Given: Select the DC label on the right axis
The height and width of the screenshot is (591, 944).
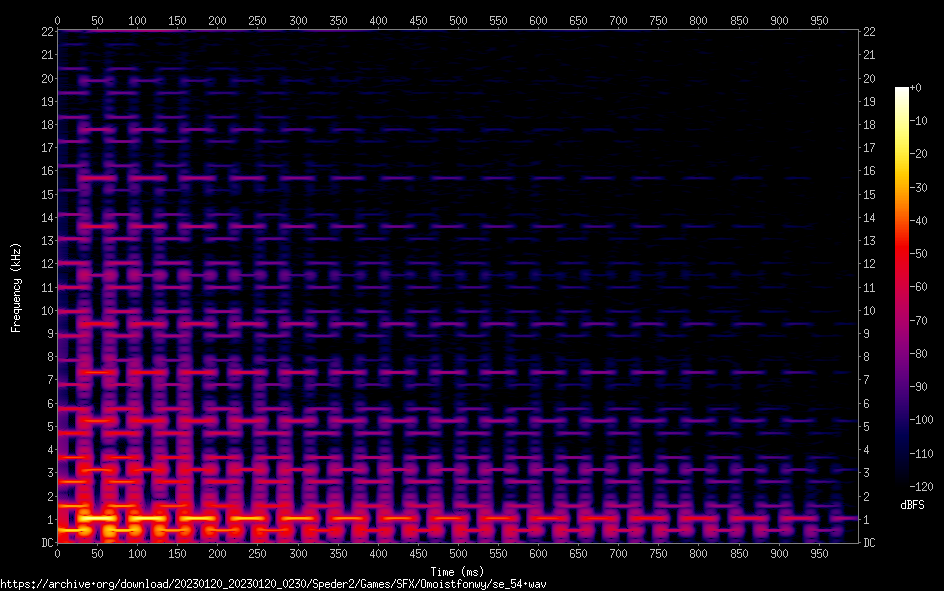Looking at the screenshot, I should pos(870,543).
